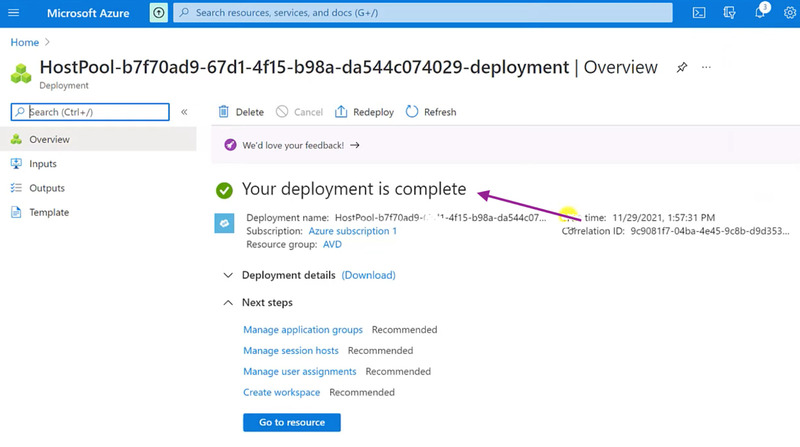The image size is (800, 447).
Task: Open Manage user assignments link
Action: pyautogui.click(x=299, y=371)
